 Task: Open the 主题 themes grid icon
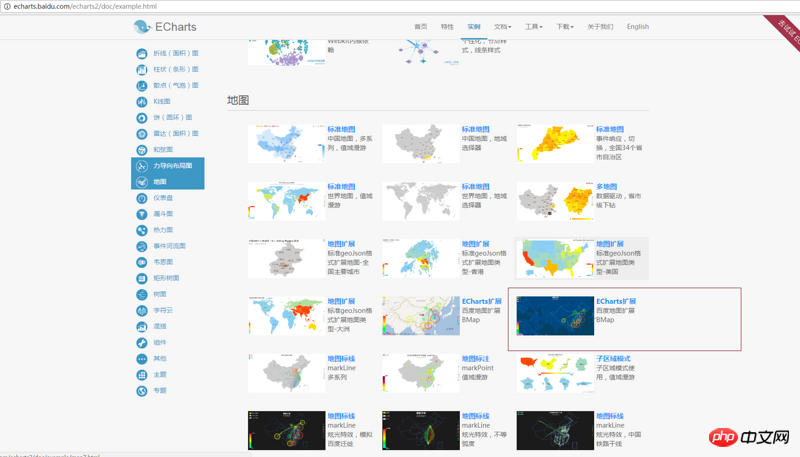pyautogui.click(x=142, y=375)
